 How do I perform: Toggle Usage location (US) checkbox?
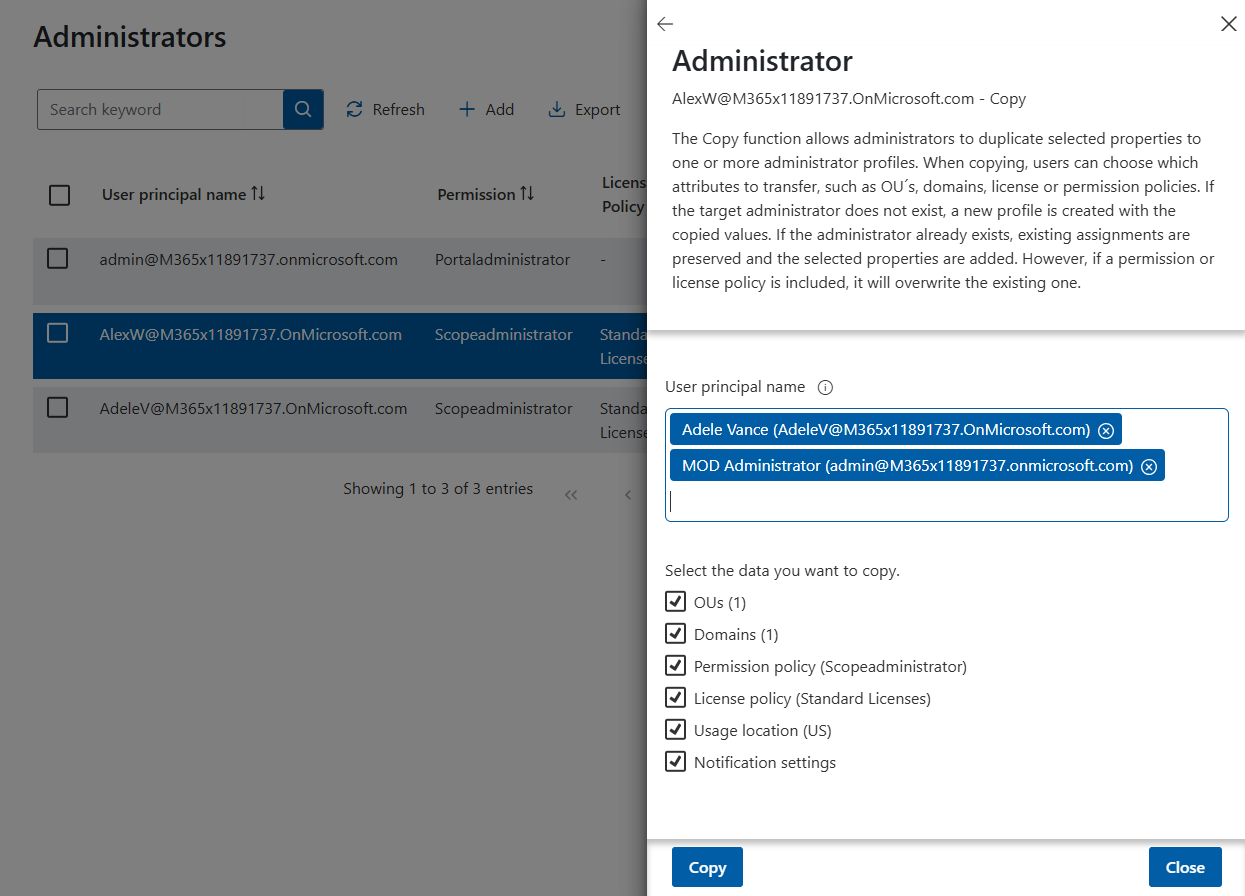click(676, 730)
